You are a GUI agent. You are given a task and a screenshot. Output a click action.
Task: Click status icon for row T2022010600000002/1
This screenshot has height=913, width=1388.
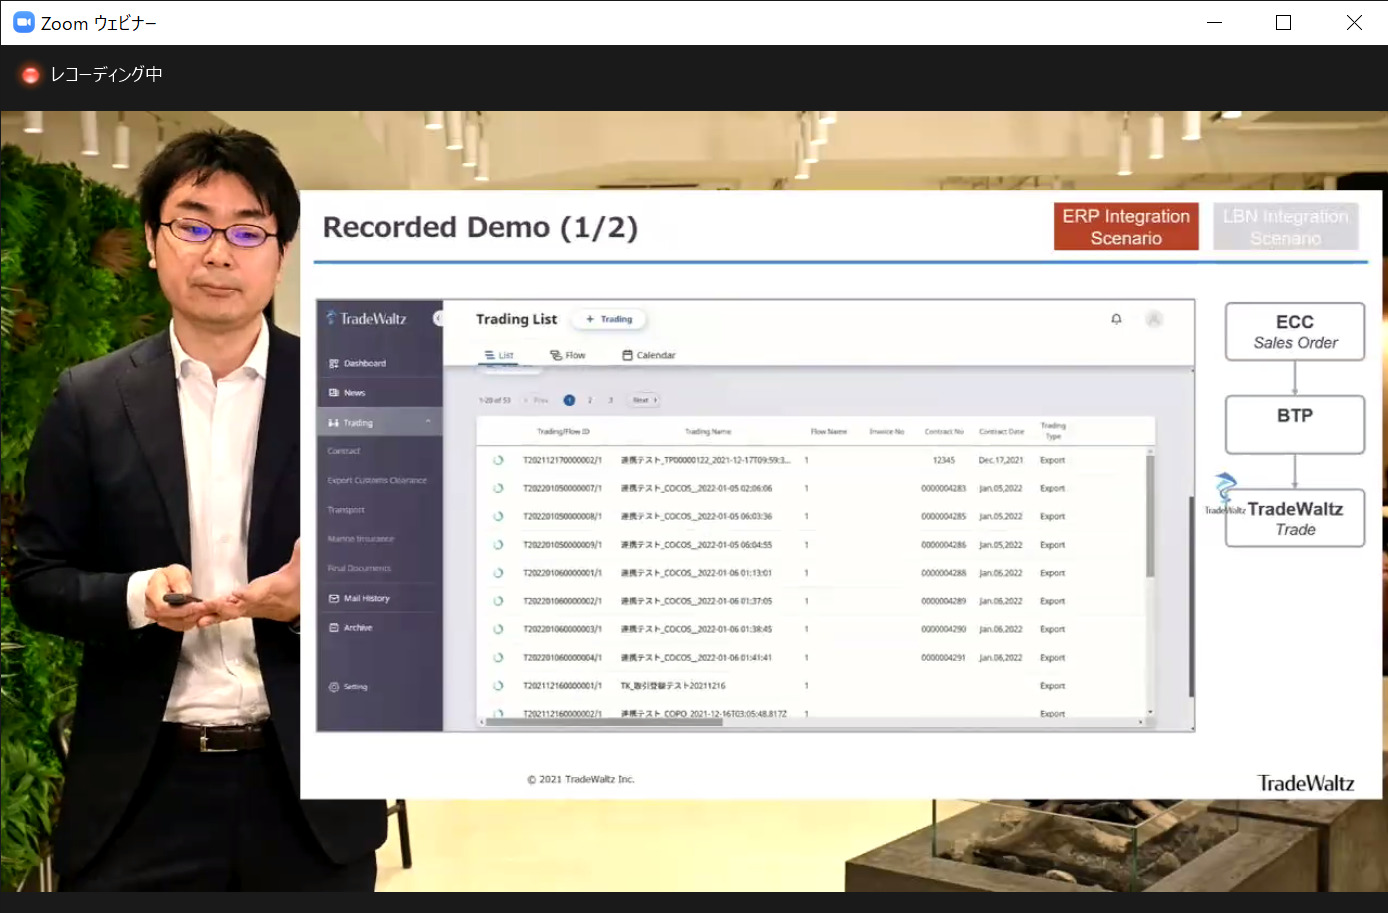pos(498,601)
